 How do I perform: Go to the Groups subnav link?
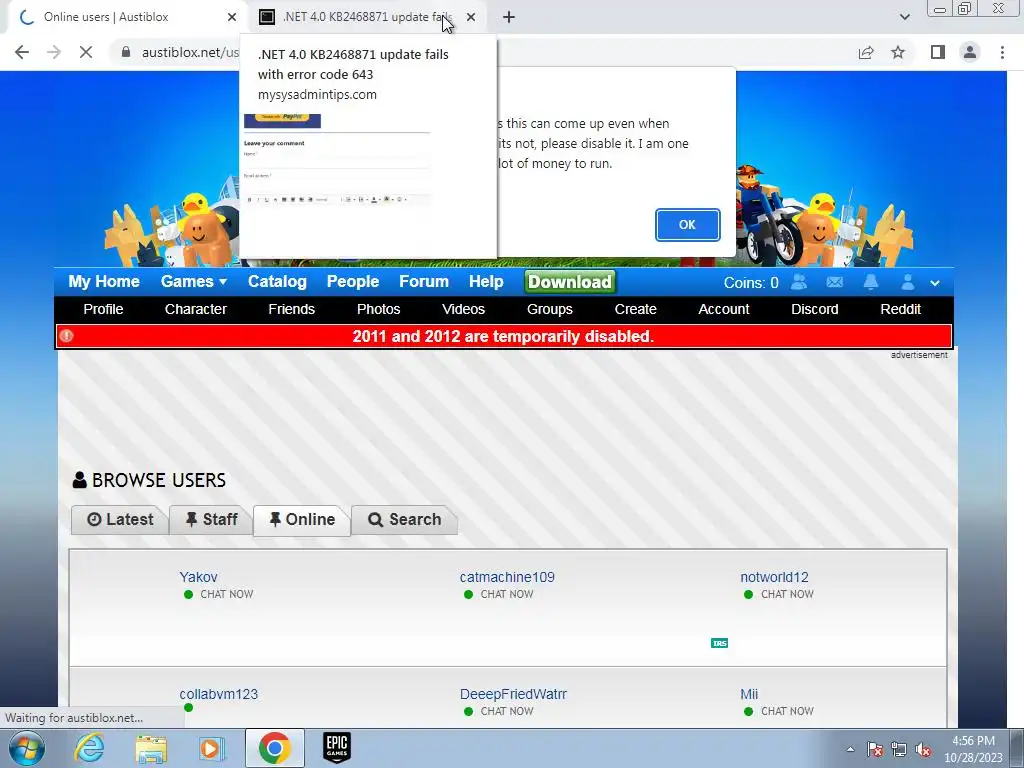549,309
